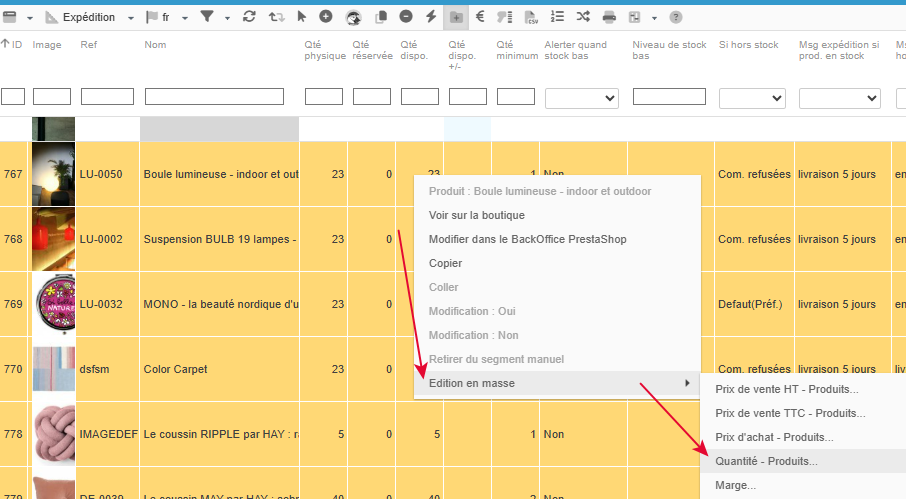Click the 'Qté physique' column header
Screen dimensions: 906x499
325,50
